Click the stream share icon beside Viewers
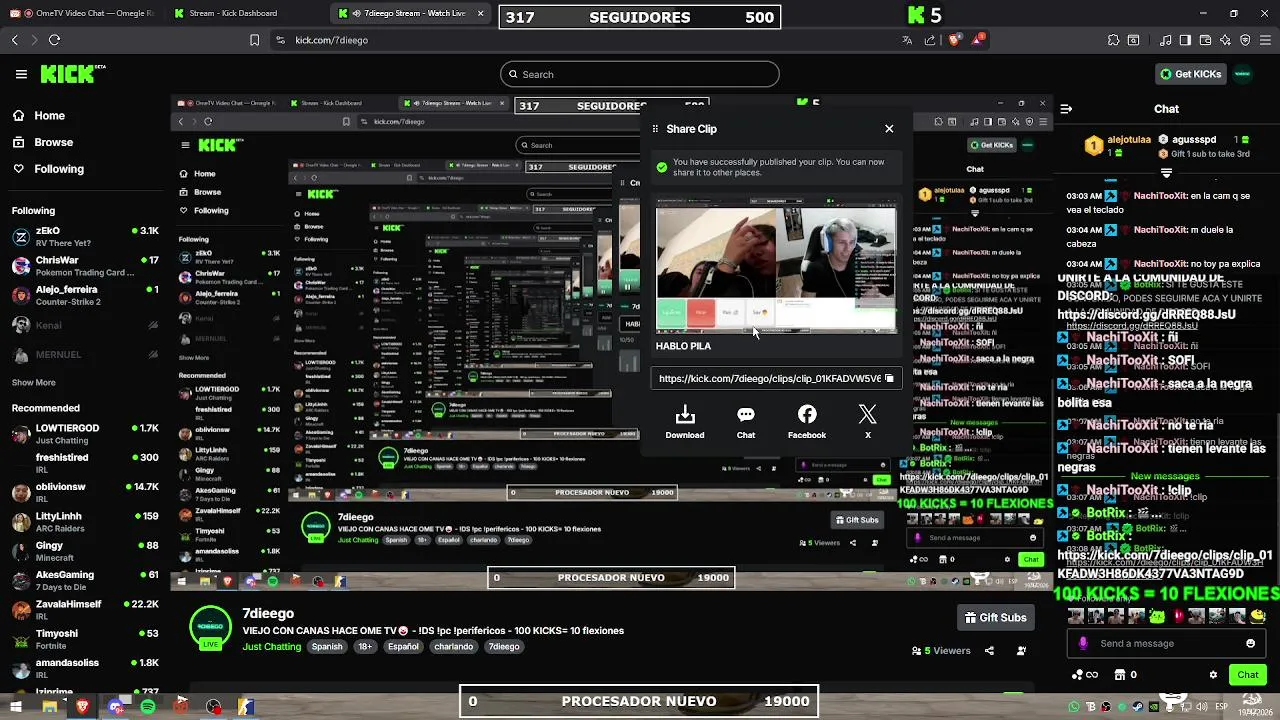Screen dimensions: 1280x720 tap(989, 651)
